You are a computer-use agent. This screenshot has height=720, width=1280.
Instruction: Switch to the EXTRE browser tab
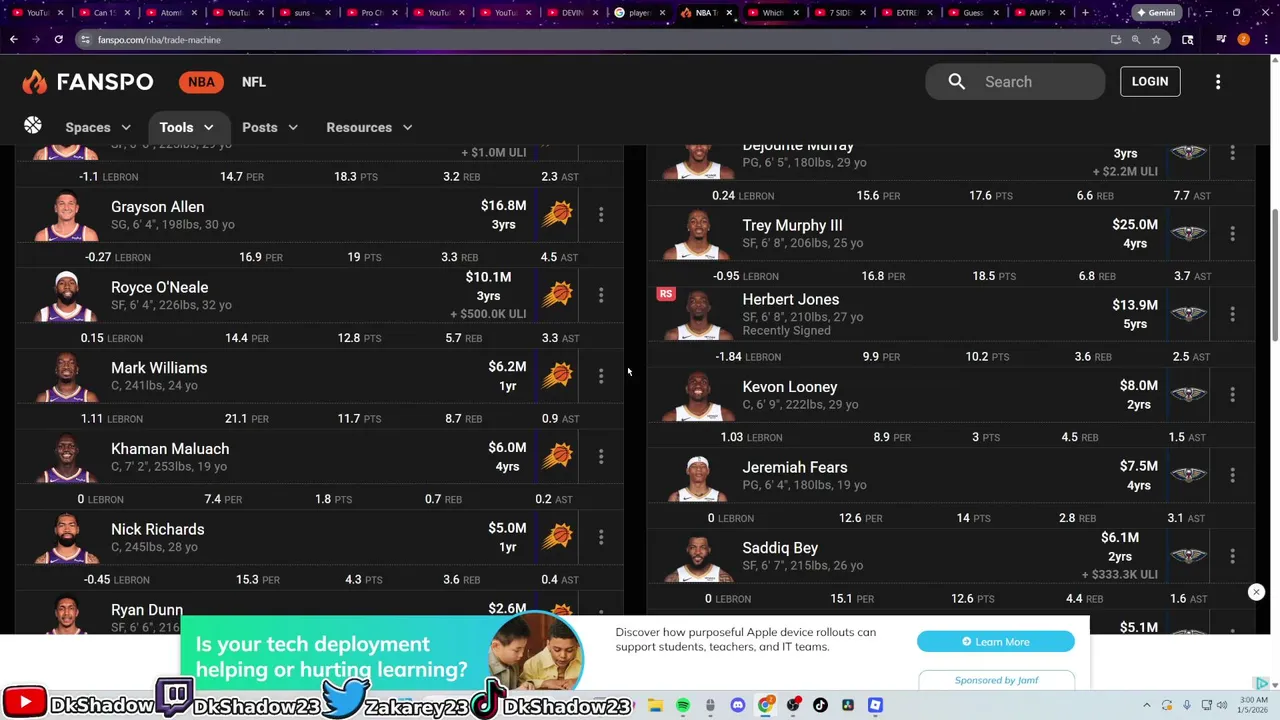(908, 12)
